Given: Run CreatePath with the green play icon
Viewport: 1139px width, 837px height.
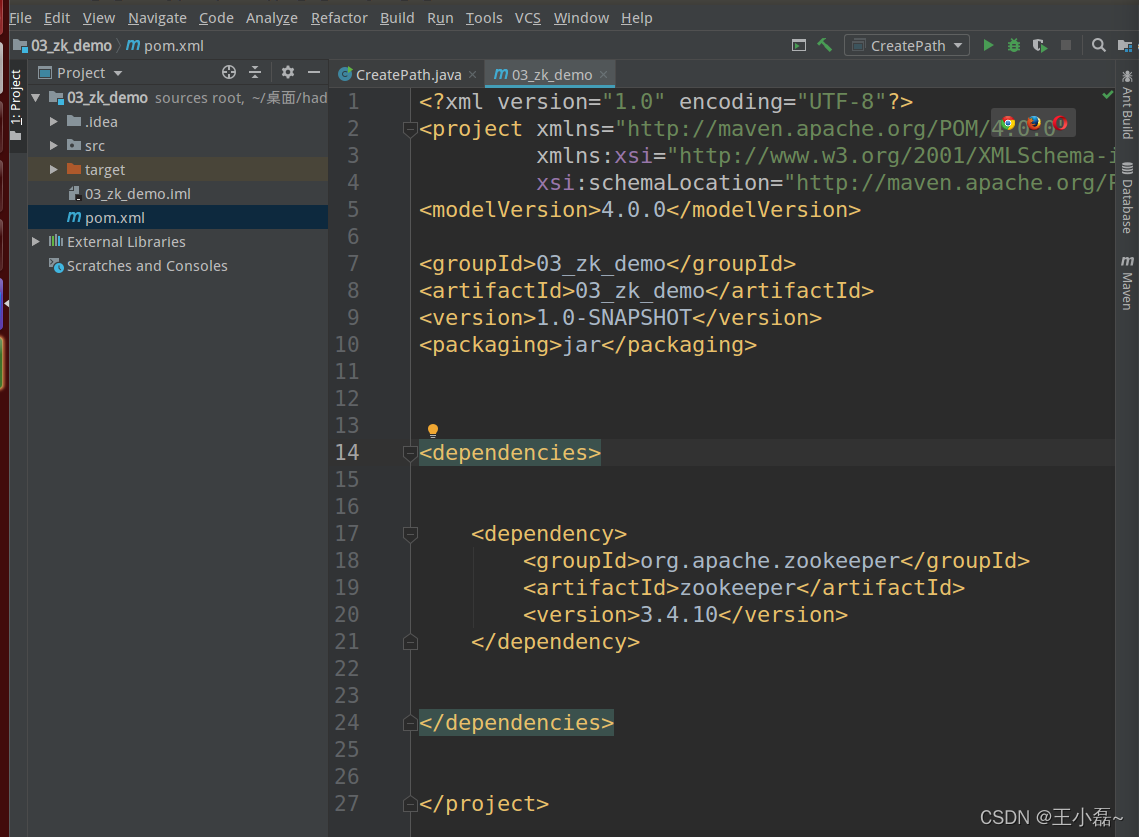Looking at the screenshot, I should point(988,45).
